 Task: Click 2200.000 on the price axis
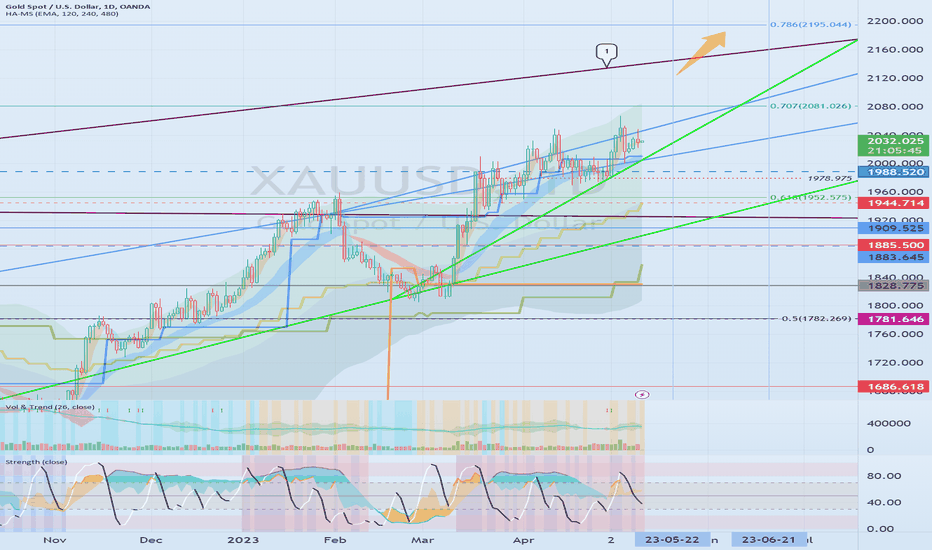895,21
